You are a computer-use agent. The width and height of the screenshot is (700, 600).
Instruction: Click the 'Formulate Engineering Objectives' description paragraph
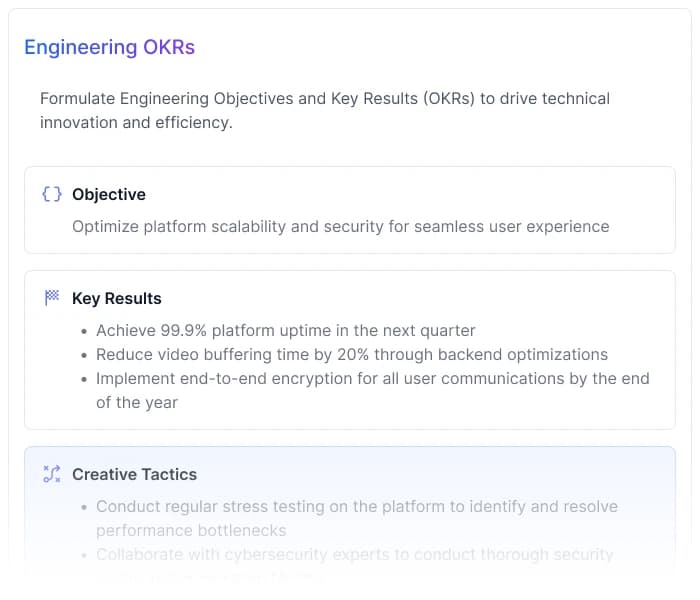coord(325,110)
